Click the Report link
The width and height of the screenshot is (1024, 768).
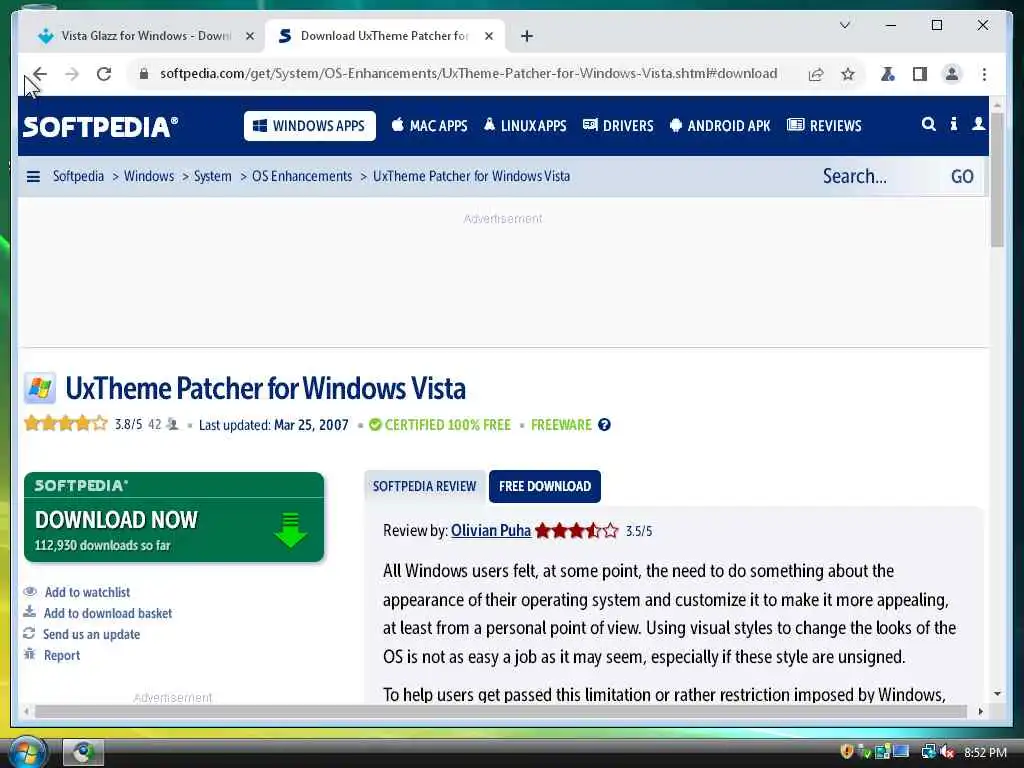click(x=61, y=655)
